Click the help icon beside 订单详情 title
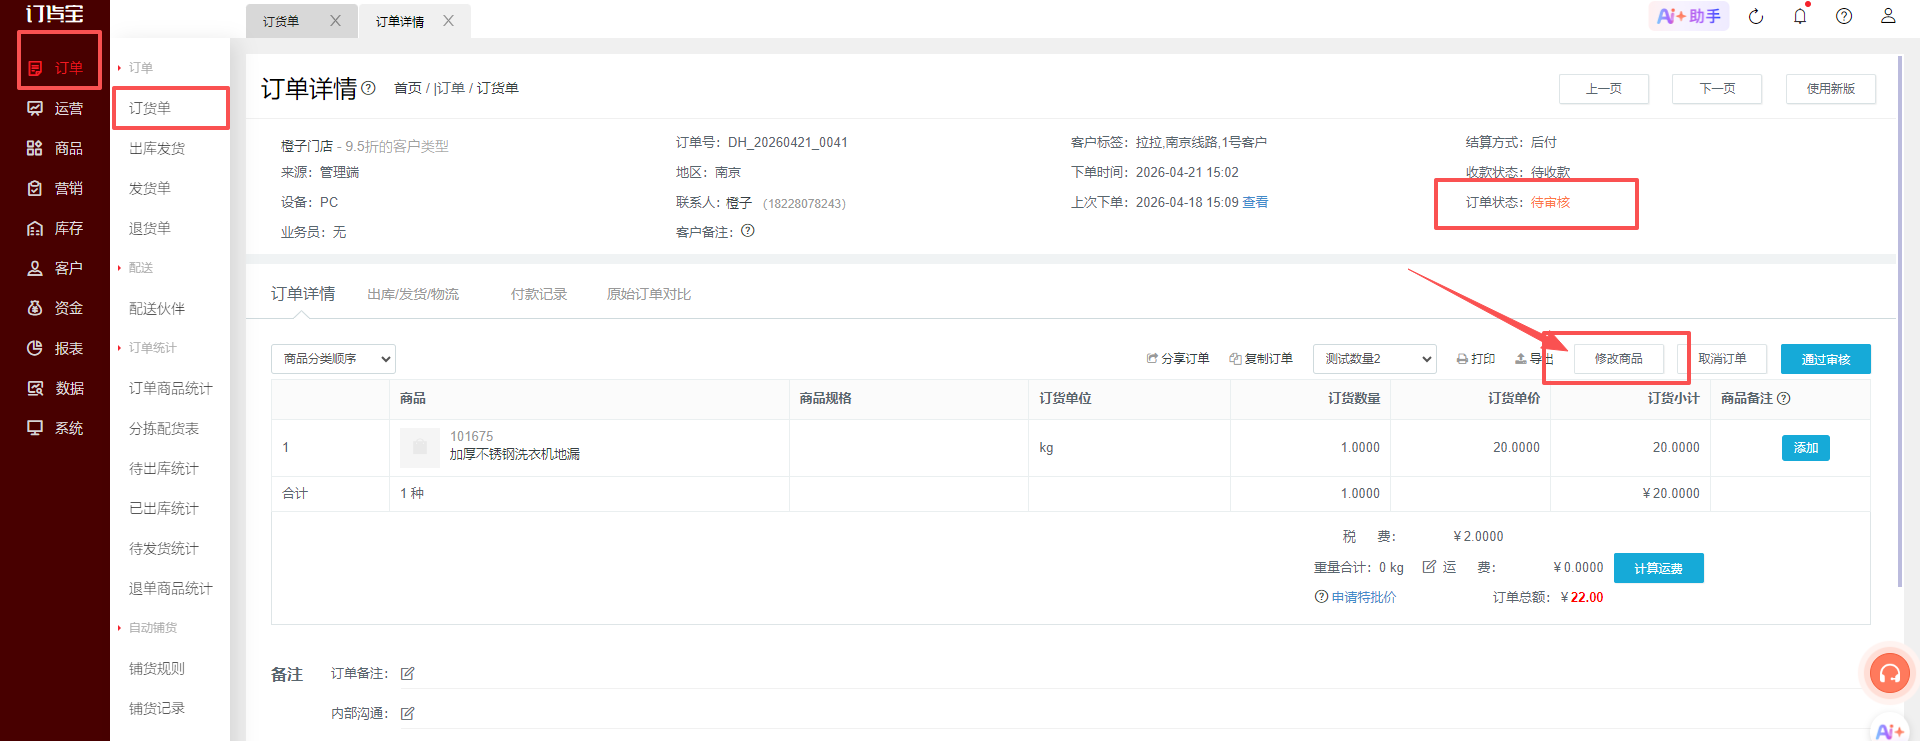1920x741 pixels. [x=368, y=88]
